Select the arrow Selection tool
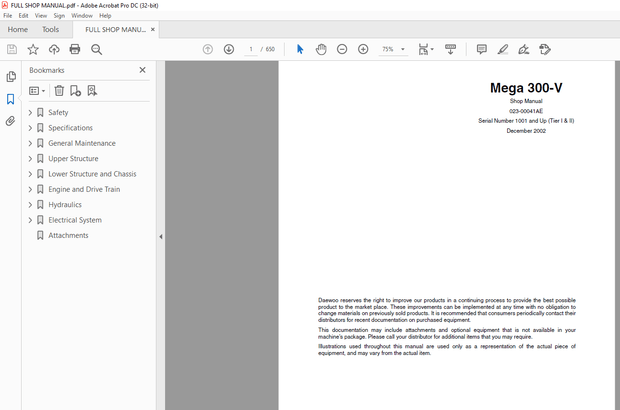The width and height of the screenshot is (620, 410). (x=300, y=49)
